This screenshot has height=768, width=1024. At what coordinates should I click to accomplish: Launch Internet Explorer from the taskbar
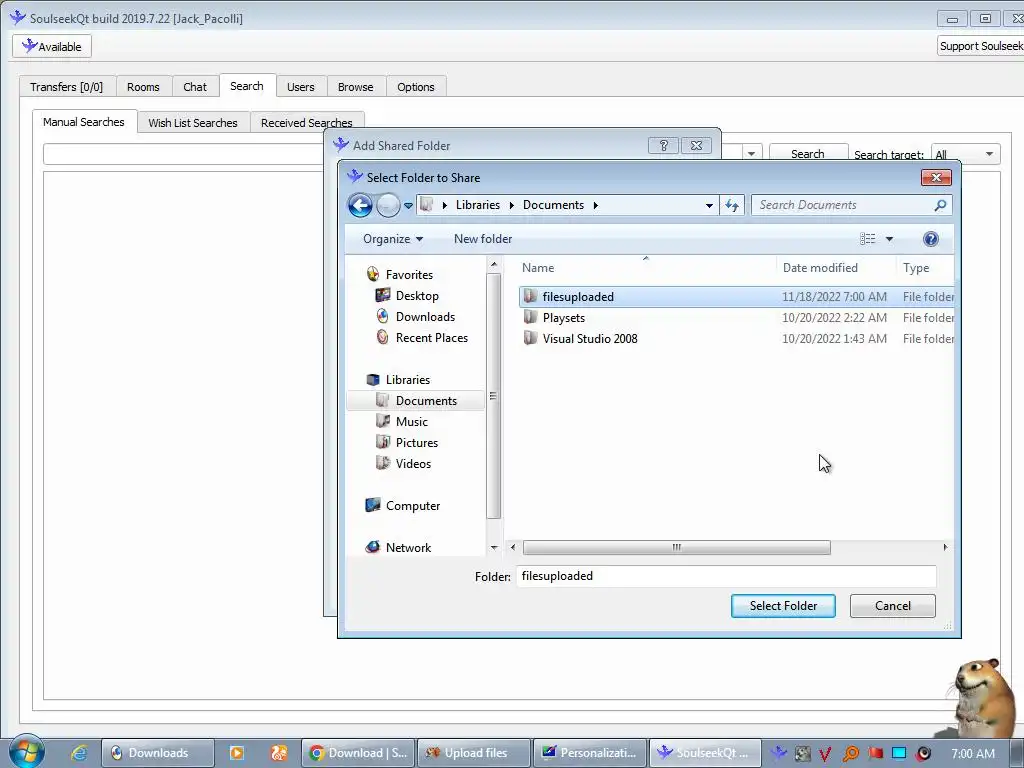(79, 753)
